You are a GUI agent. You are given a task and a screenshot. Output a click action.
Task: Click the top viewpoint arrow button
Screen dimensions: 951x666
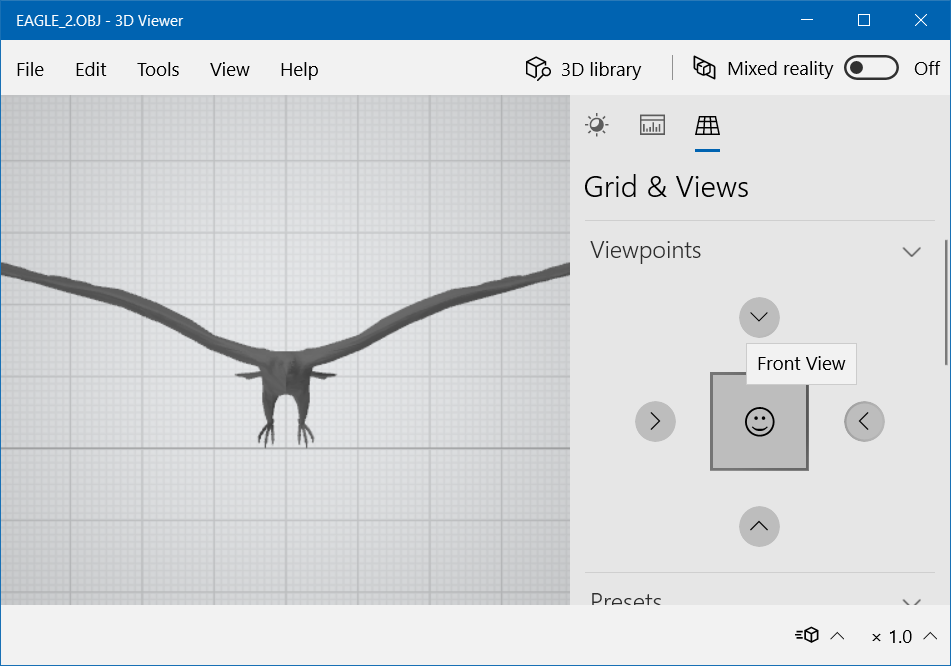pos(759,318)
